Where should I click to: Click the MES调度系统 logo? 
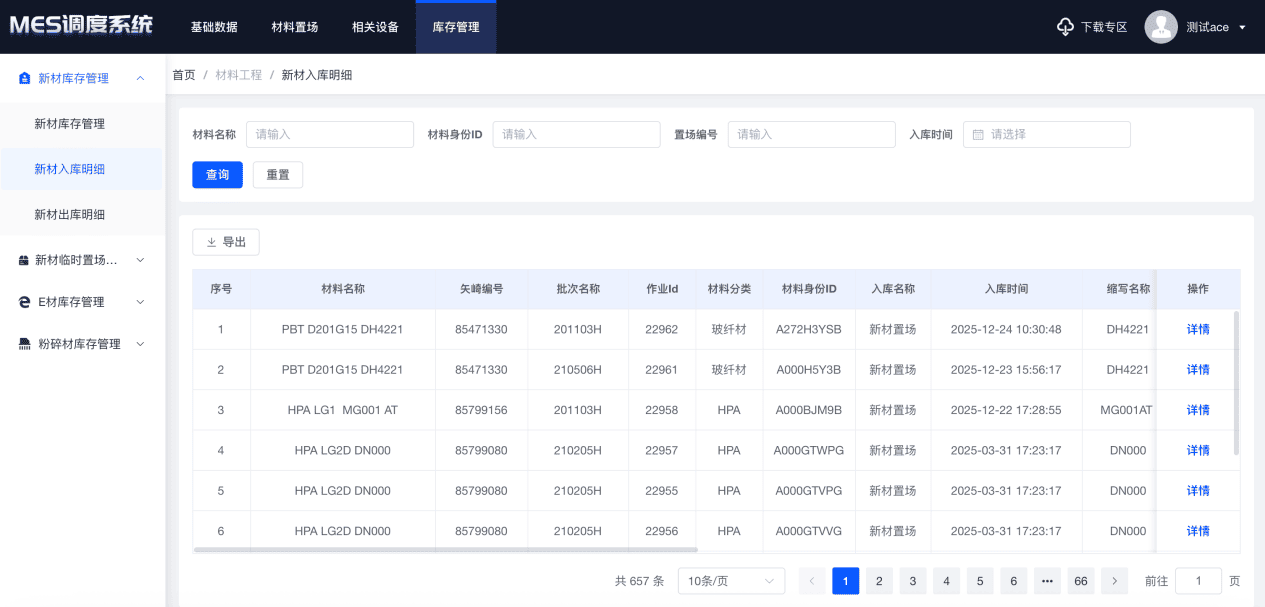tap(82, 26)
